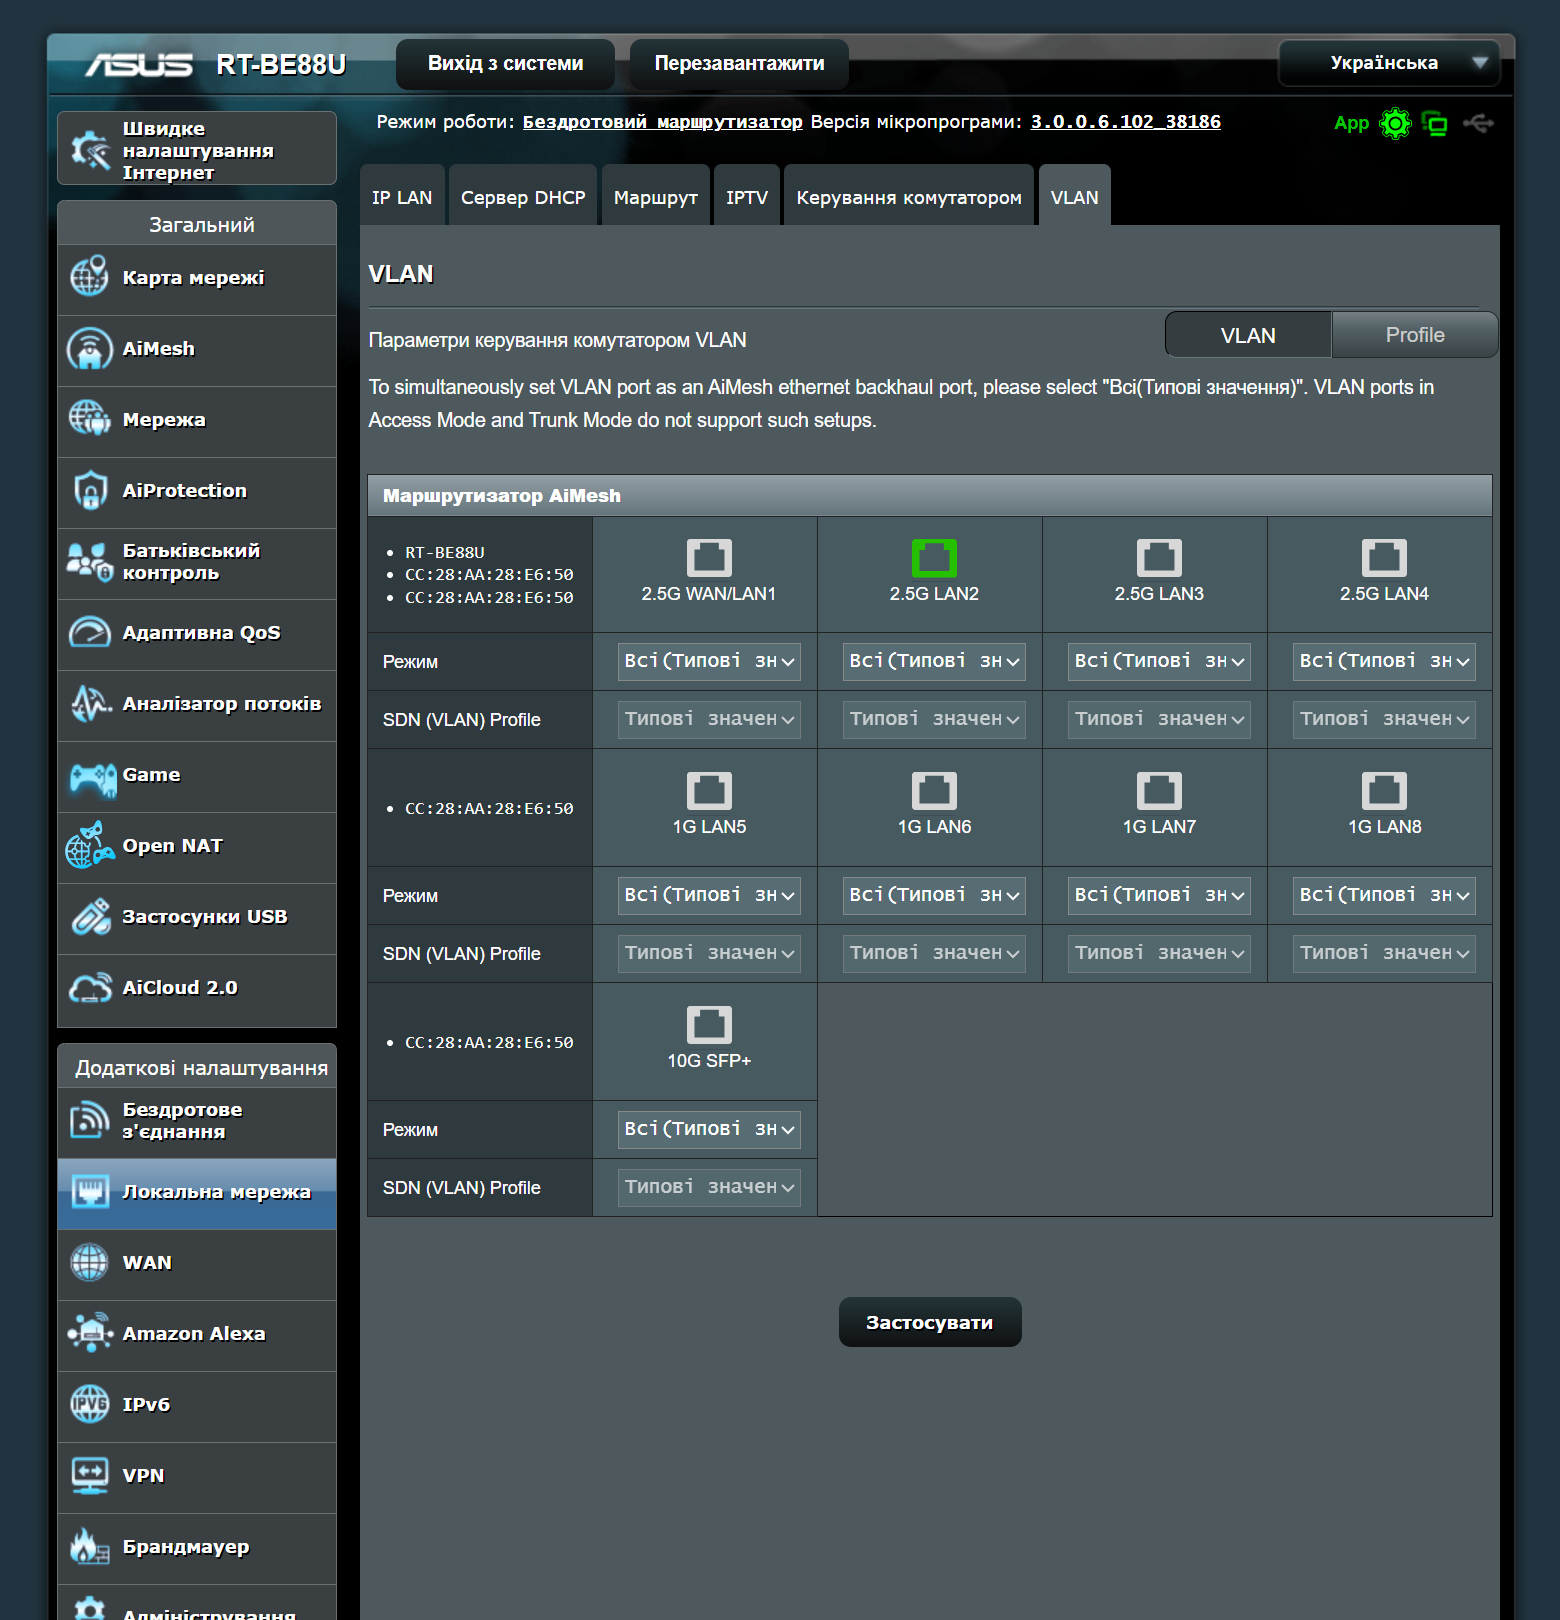Switch the view toggle to VLAN
Image resolution: width=1560 pixels, height=1620 pixels.
coord(1248,335)
